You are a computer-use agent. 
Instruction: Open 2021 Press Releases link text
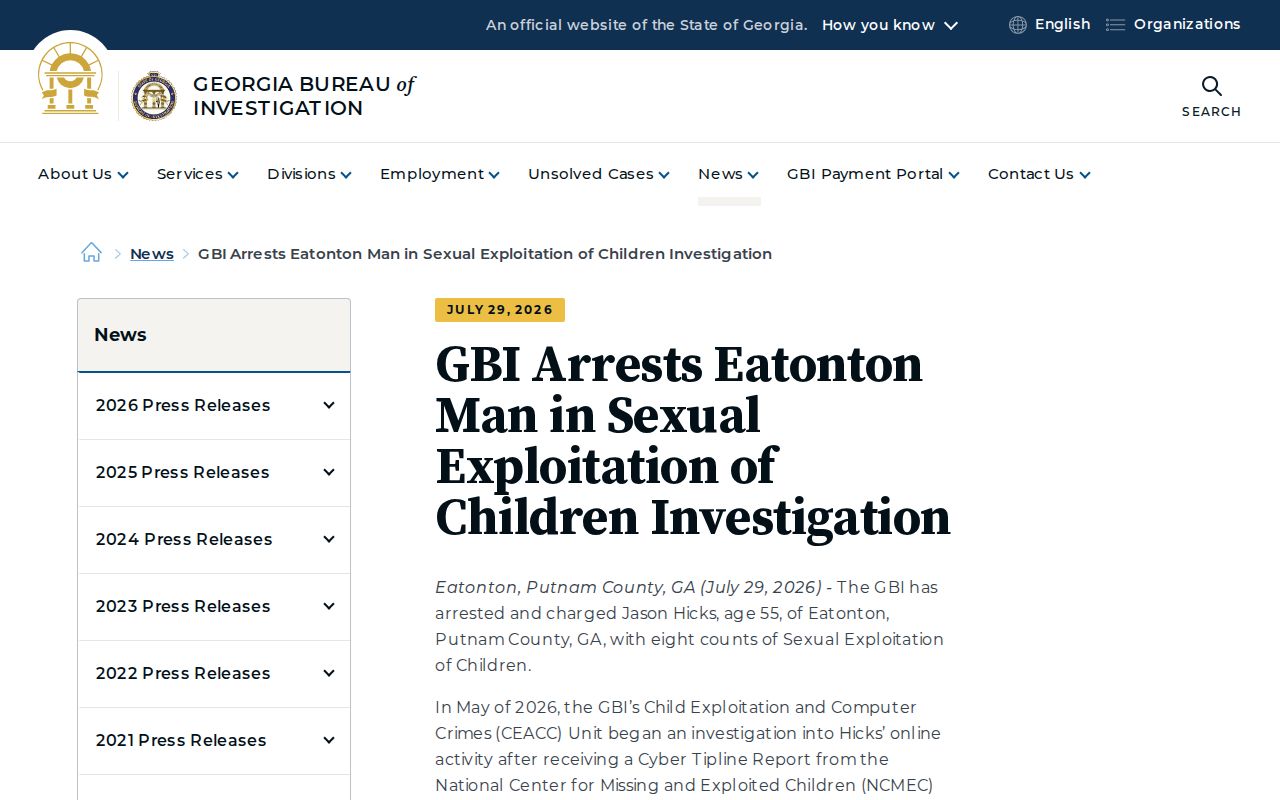pyautogui.click(x=181, y=740)
